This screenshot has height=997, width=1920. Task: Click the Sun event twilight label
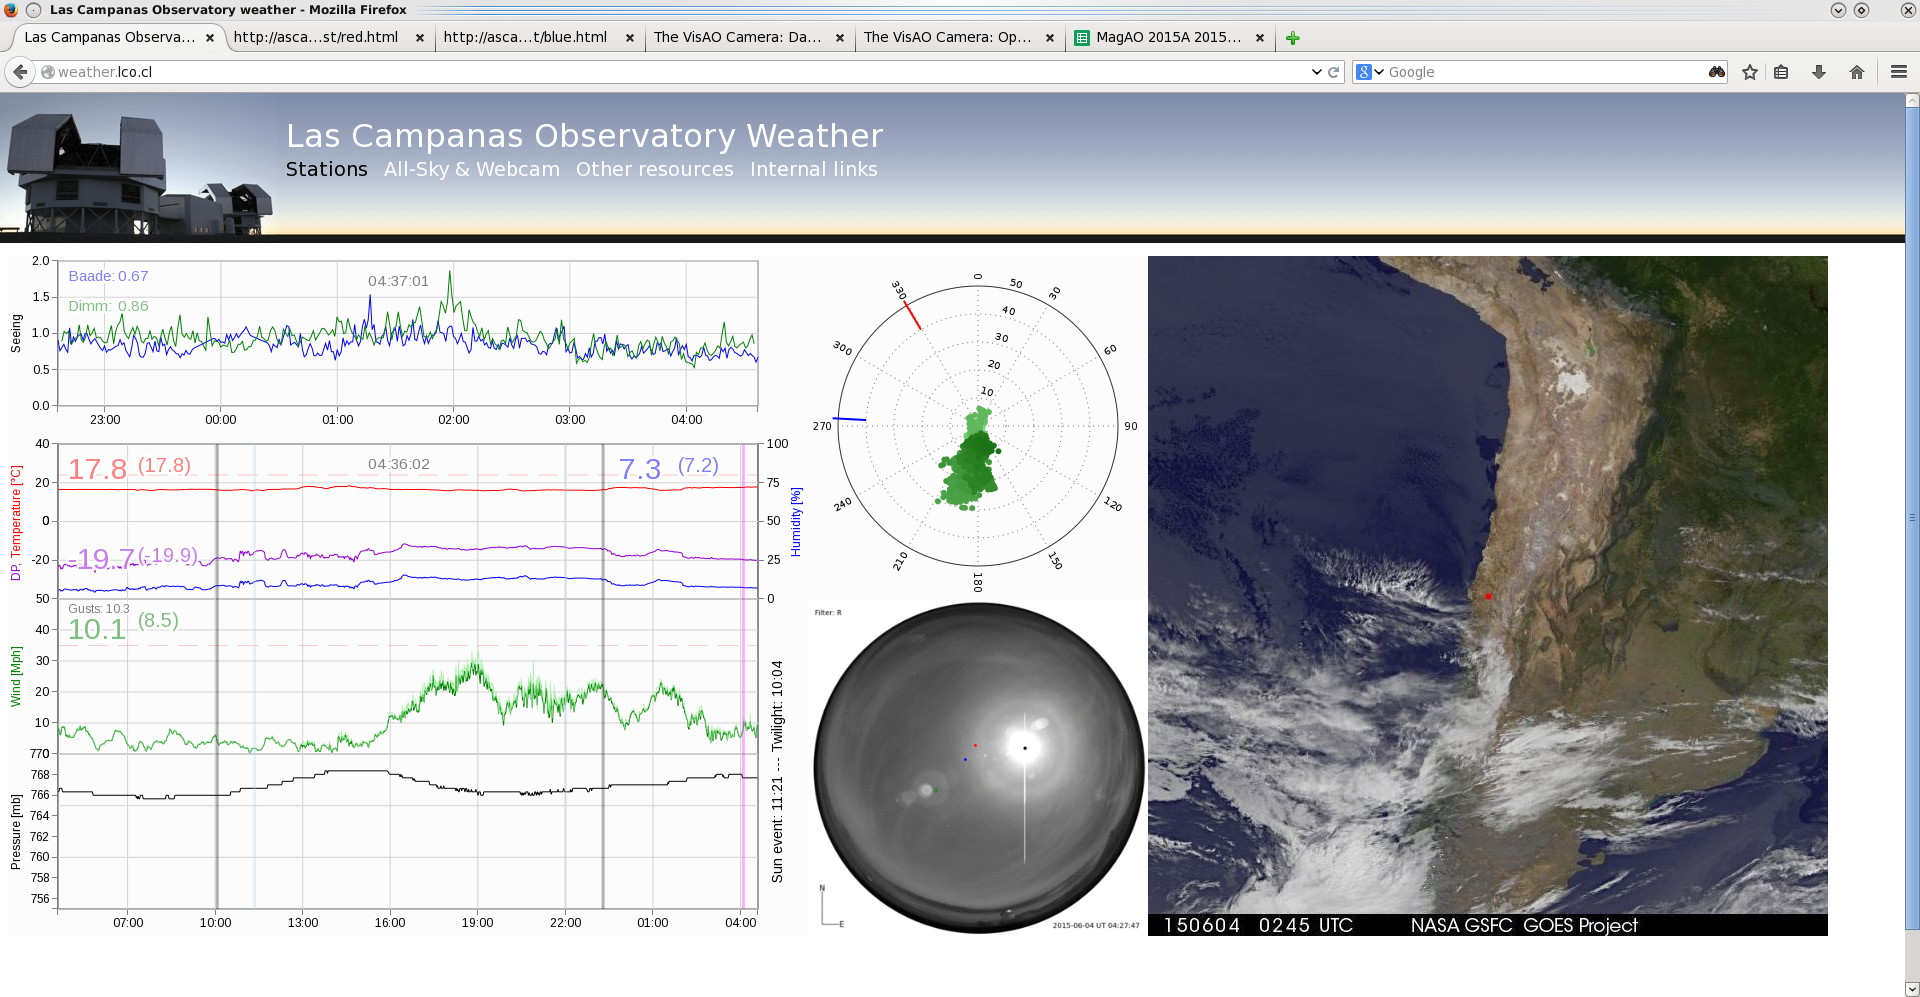(777, 771)
